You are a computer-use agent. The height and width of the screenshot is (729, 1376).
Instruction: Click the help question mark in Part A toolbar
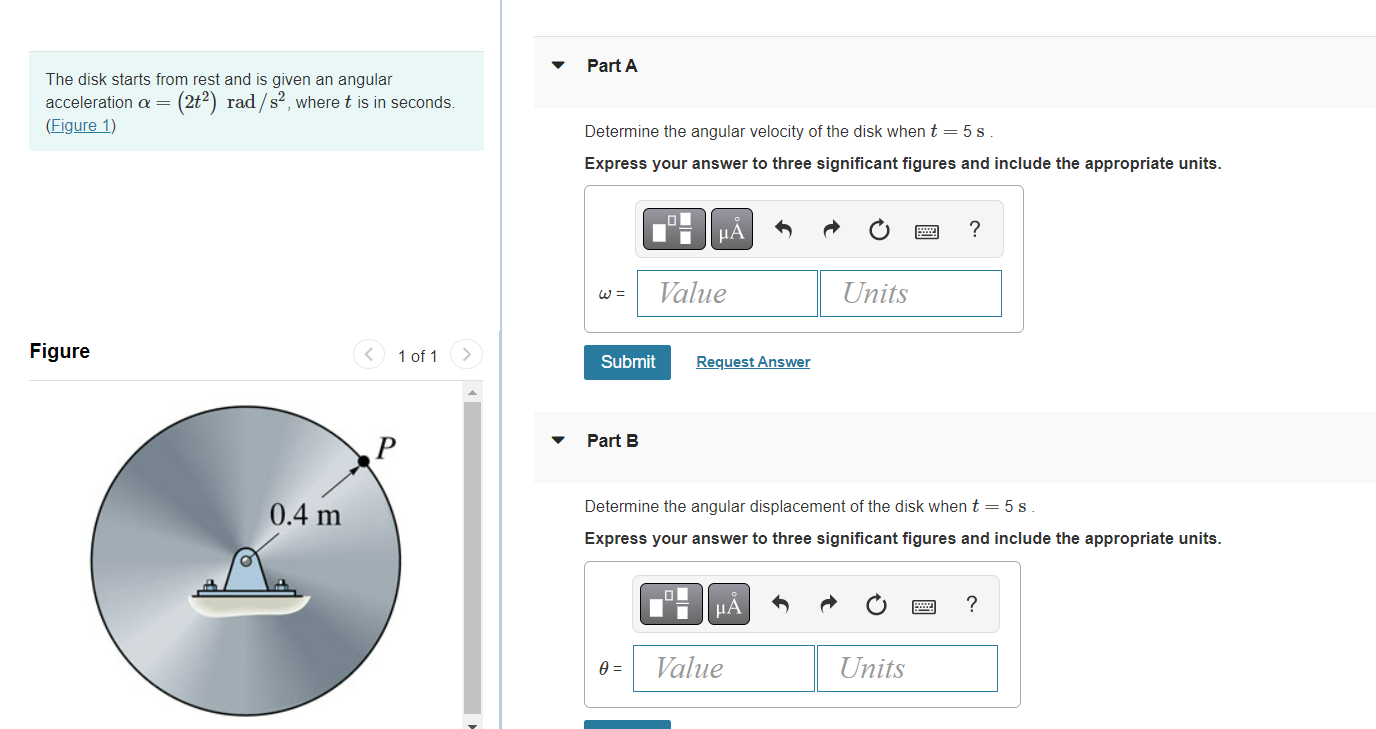click(x=974, y=229)
